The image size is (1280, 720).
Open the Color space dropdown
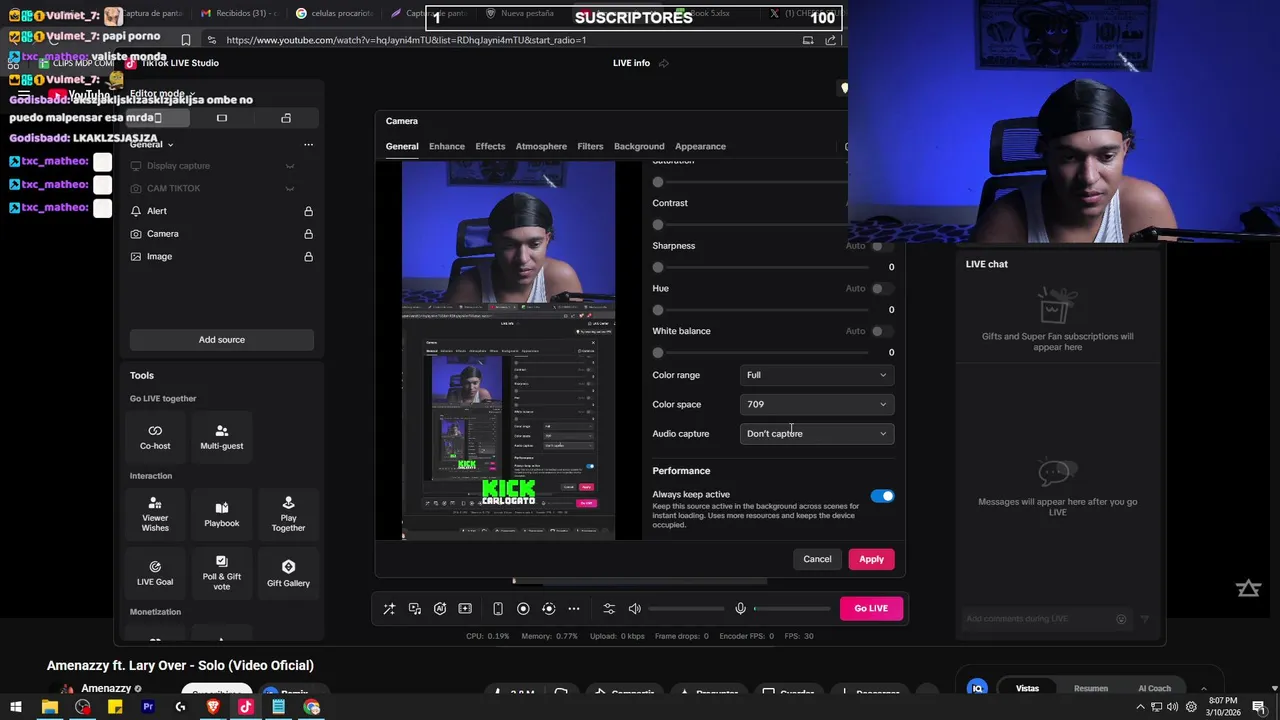pos(816,404)
